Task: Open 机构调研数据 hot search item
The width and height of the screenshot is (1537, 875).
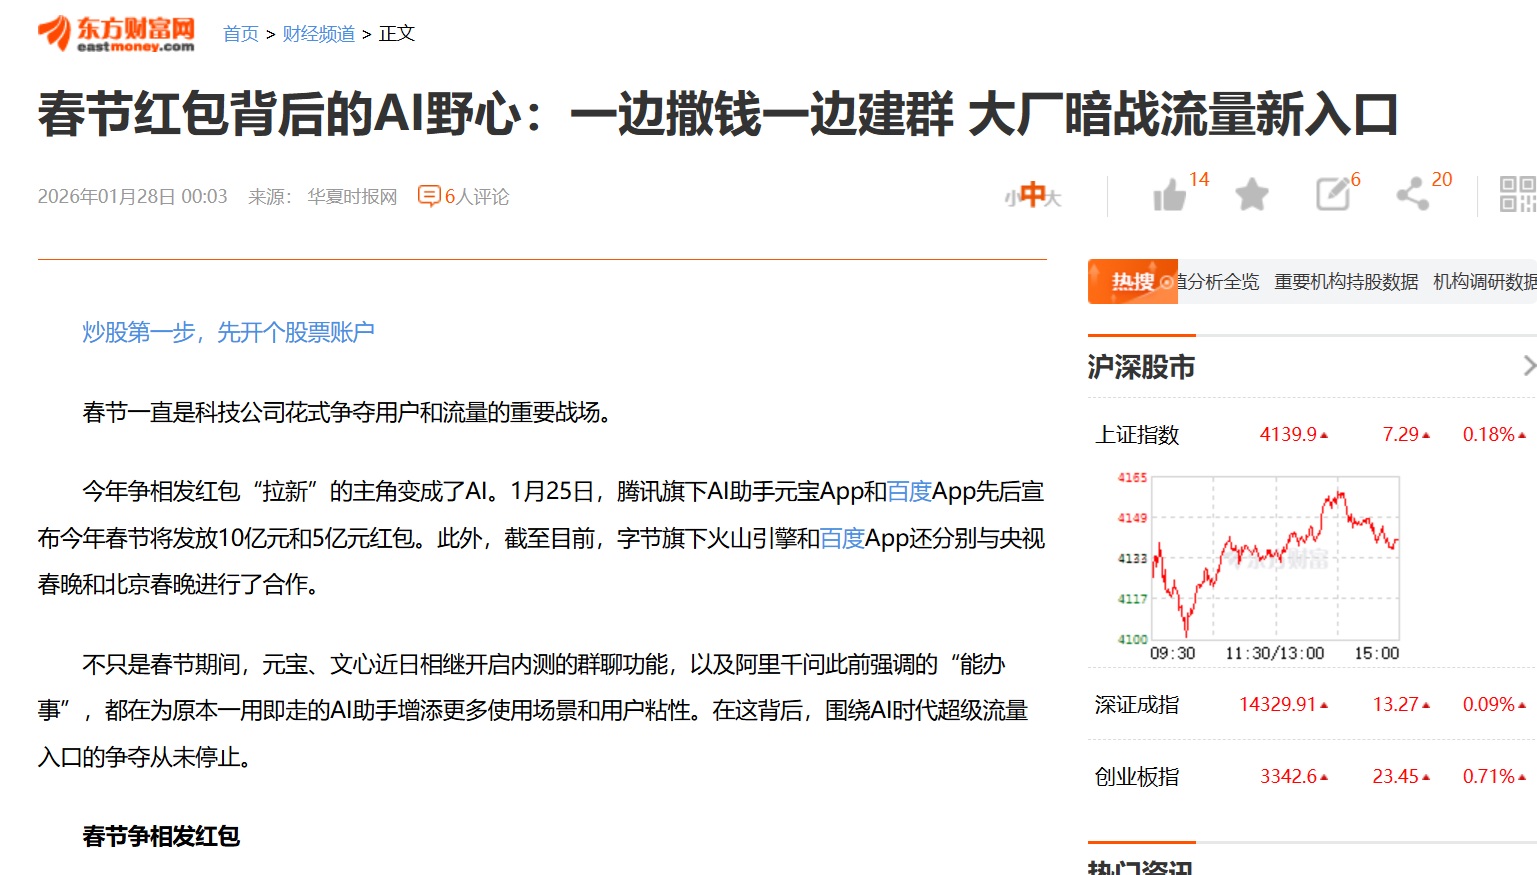Action: pyautogui.click(x=1485, y=282)
